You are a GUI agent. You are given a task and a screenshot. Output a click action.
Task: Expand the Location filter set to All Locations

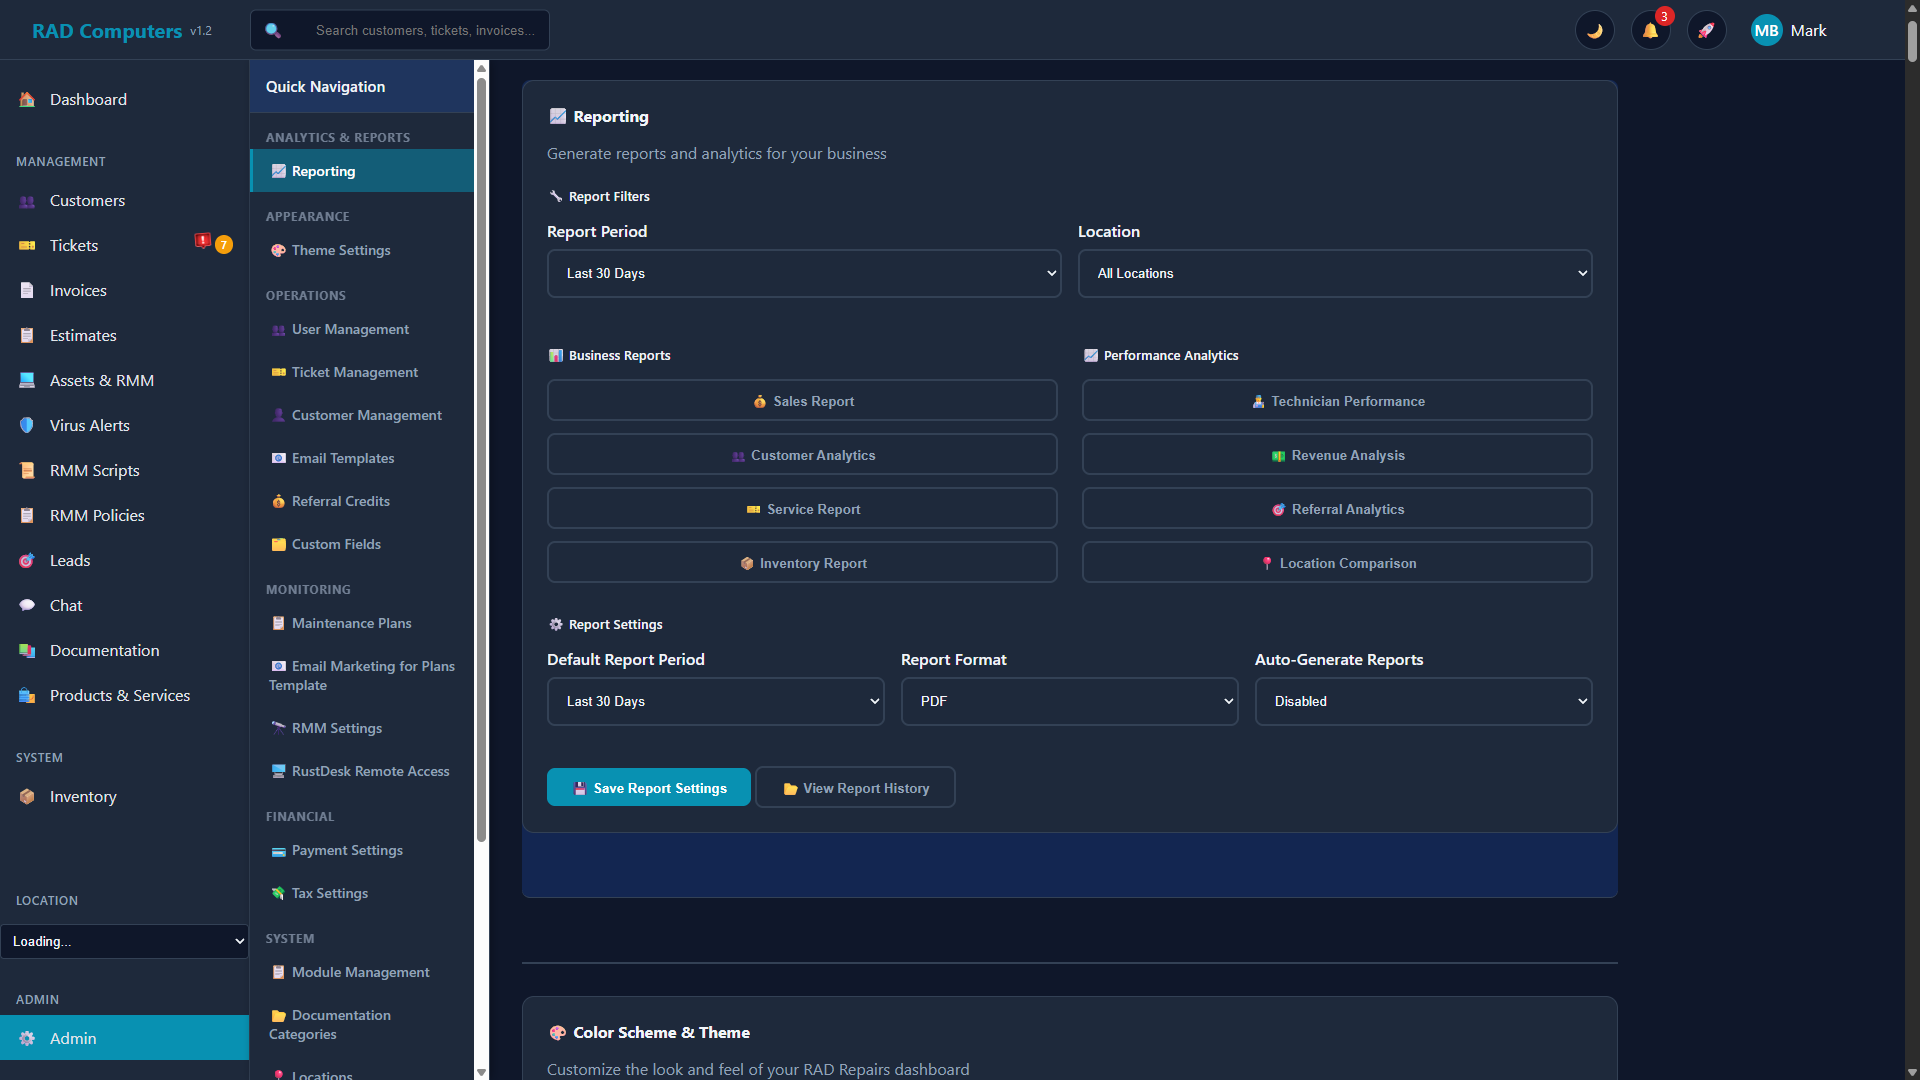[x=1335, y=273]
